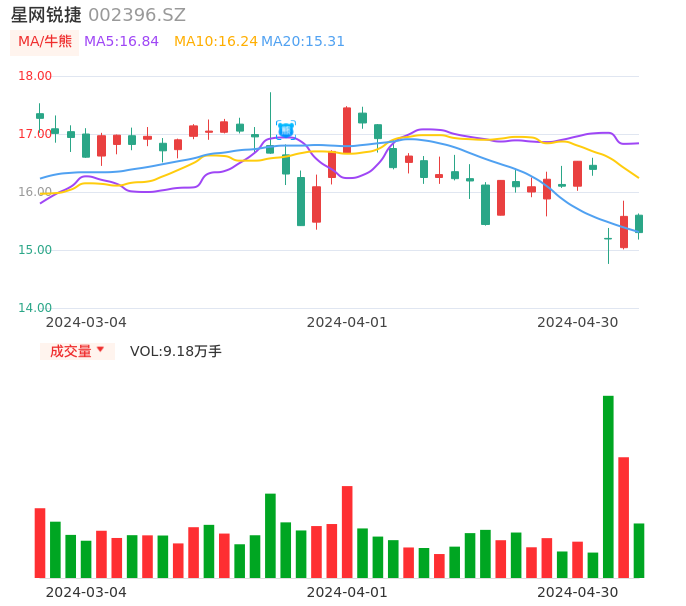Click the MA10:16.24 legend label
This screenshot has height=606, width=686.
215,42
